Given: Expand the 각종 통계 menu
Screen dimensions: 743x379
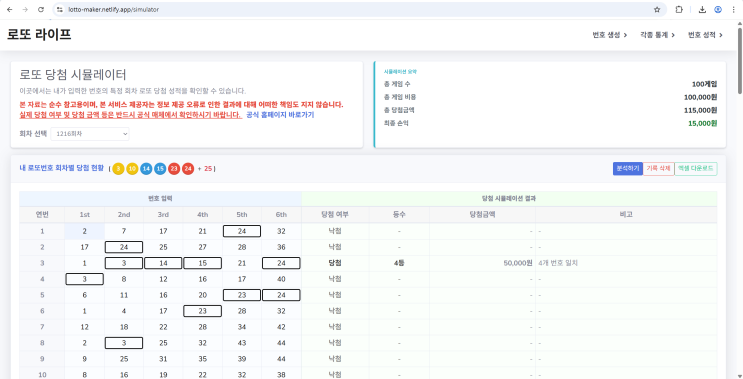Looking at the screenshot, I should (x=657, y=35).
